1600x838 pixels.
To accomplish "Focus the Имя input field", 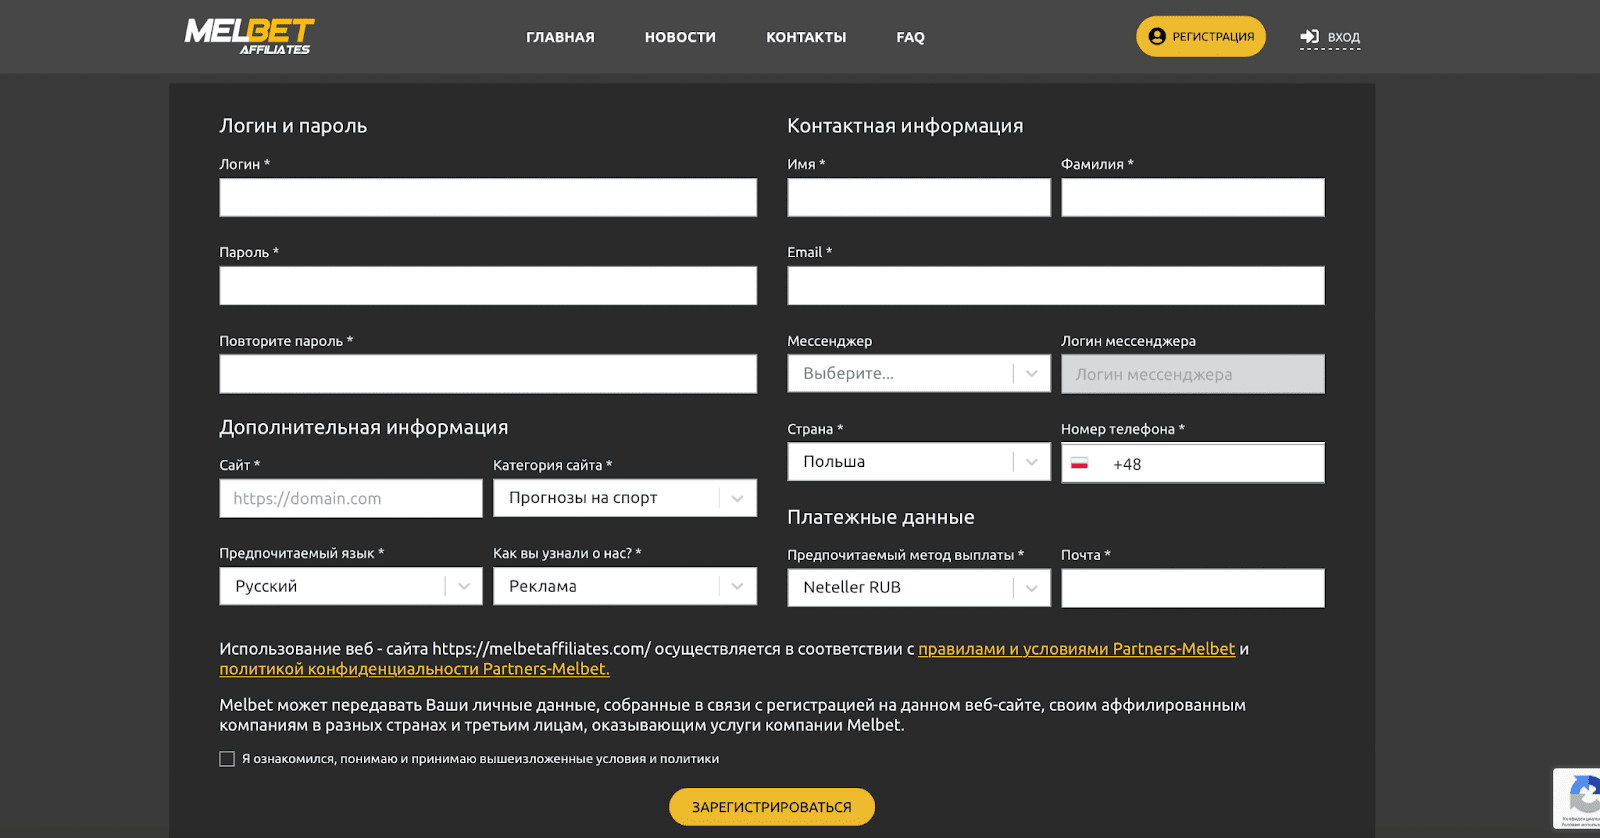I will click(x=919, y=198).
